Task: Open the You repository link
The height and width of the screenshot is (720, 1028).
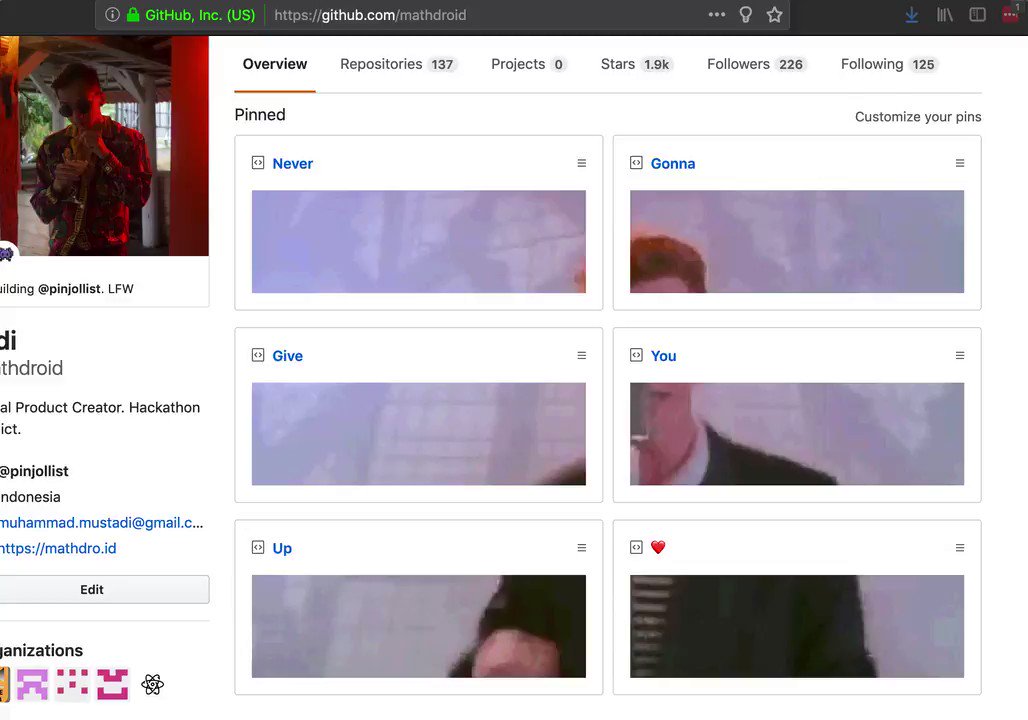Action: (x=663, y=355)
